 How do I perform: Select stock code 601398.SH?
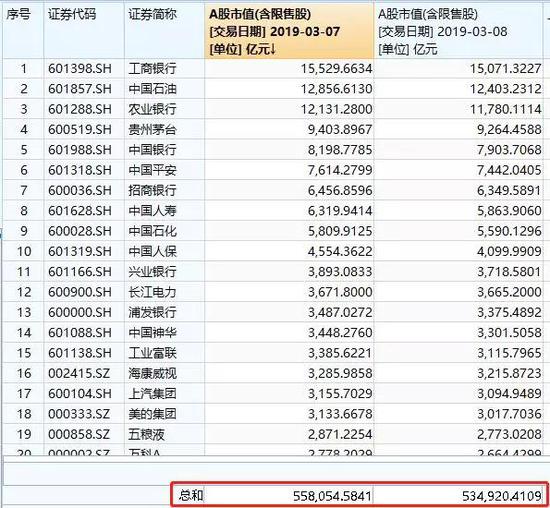pyautogui.click(x=80, y=69)
